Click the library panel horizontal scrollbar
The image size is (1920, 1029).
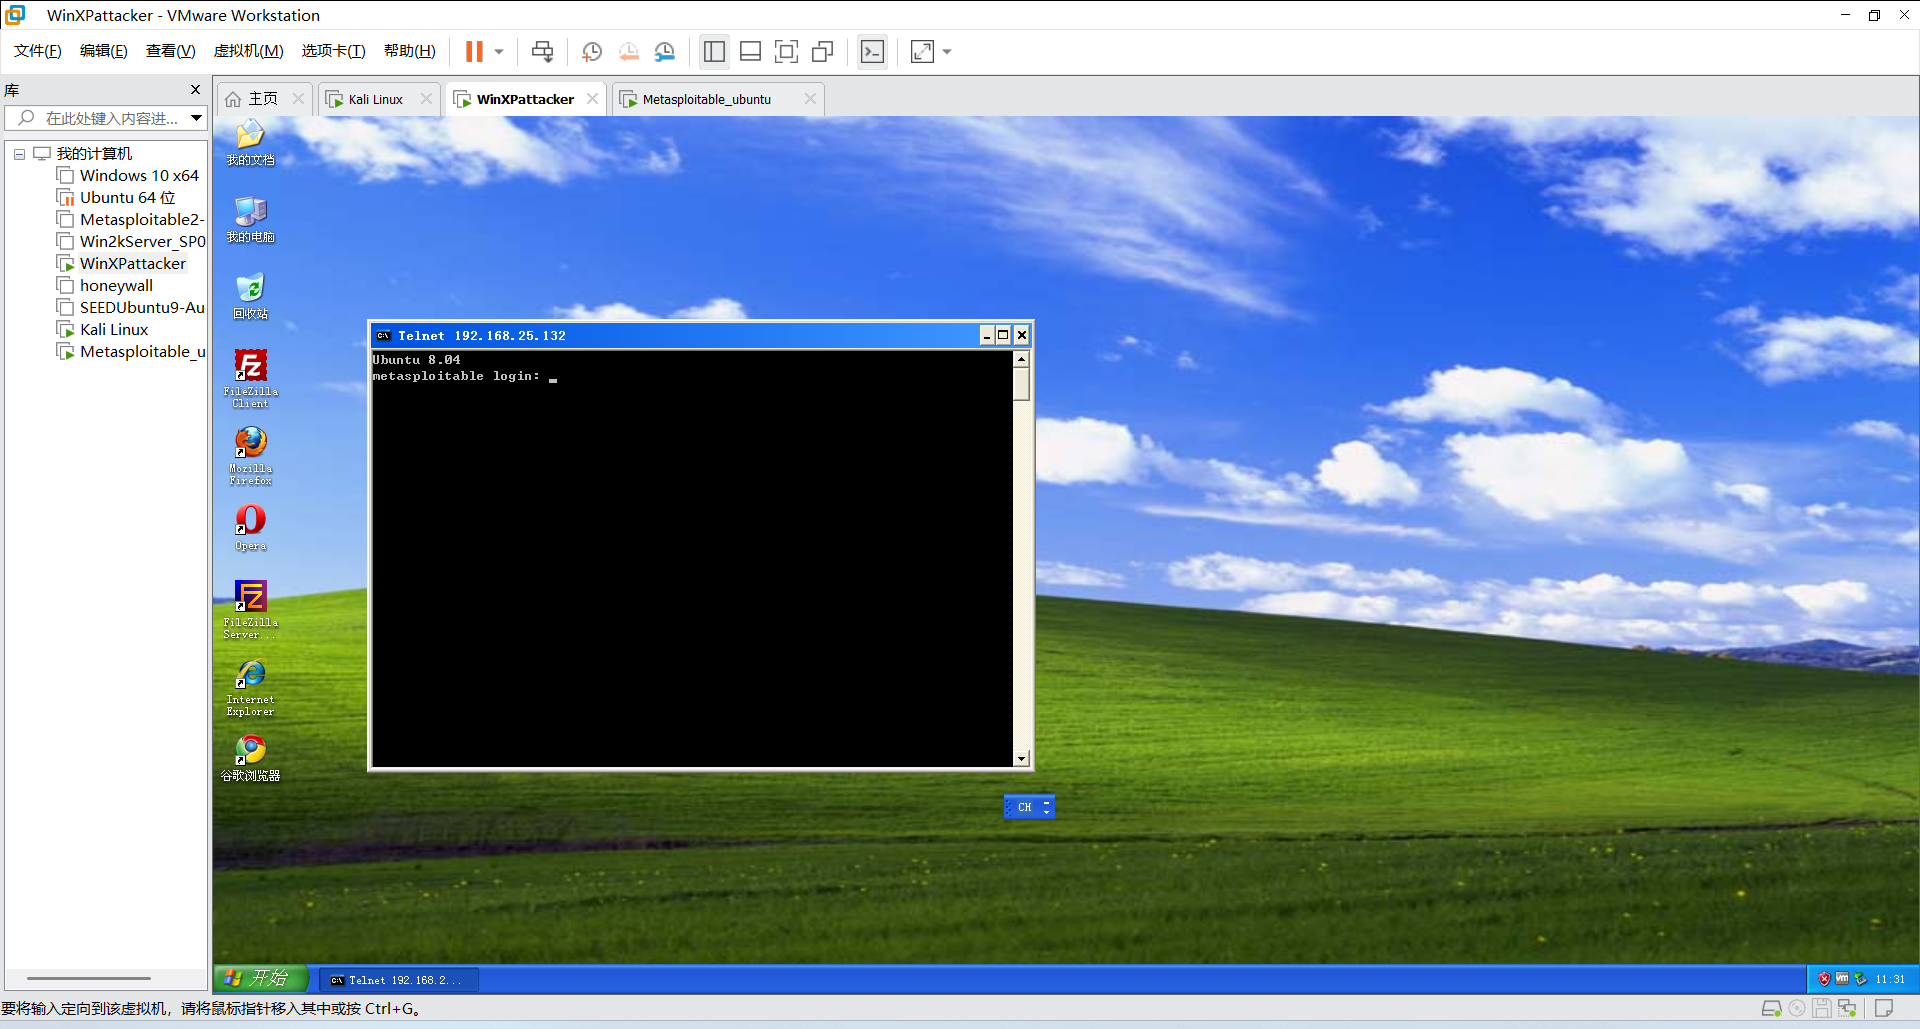tap(88, 978)
